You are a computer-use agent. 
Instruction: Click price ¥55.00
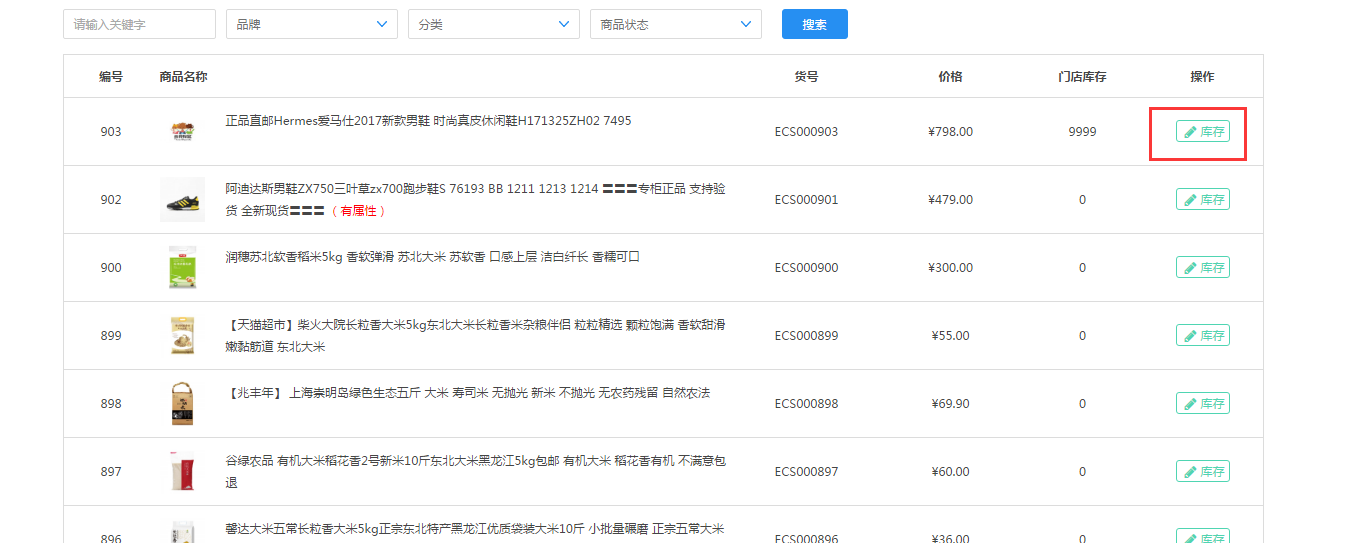[x=950, y=336]
